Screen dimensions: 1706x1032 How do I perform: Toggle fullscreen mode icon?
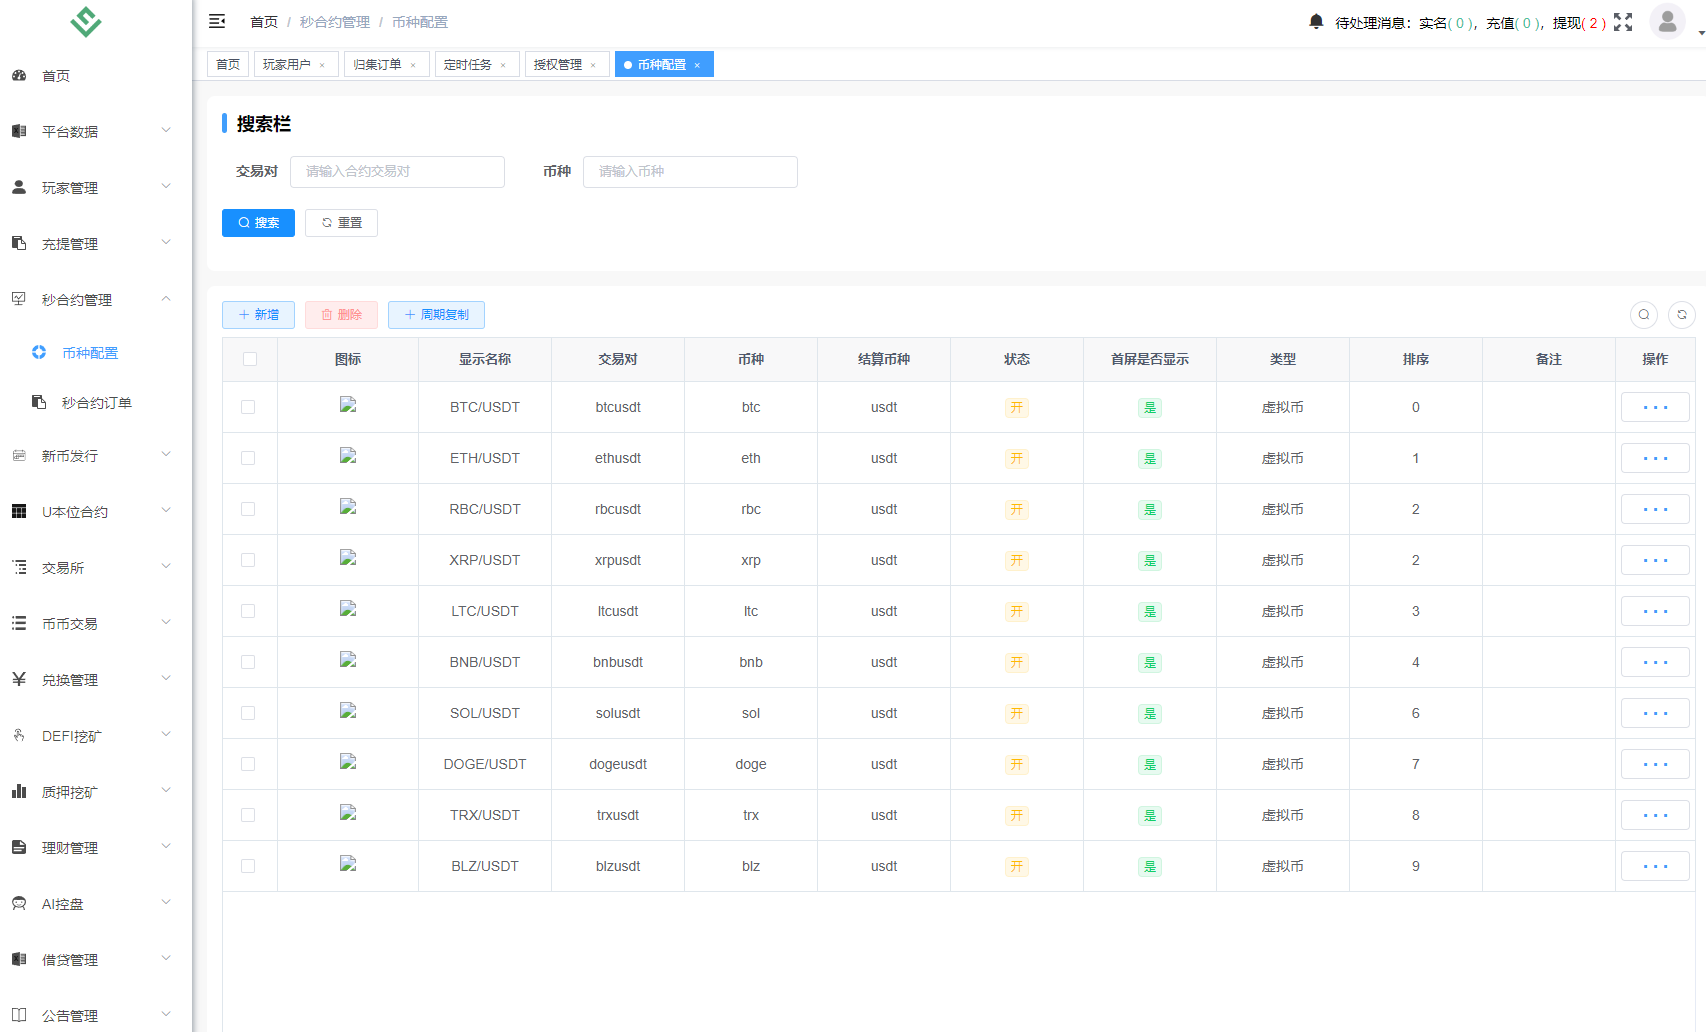tap(1623, 22)
